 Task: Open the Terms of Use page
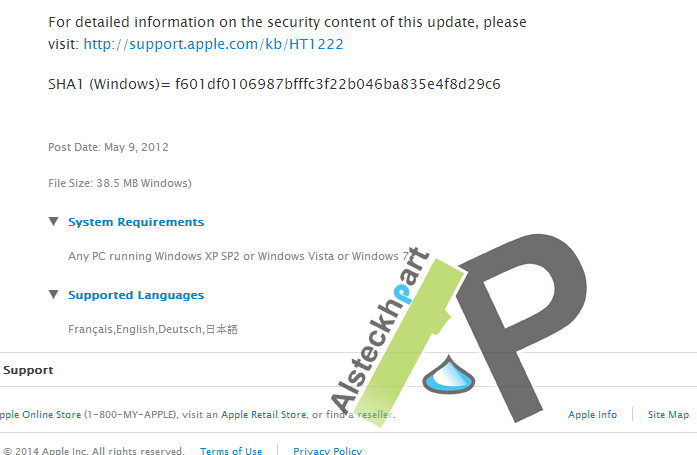click(x=231, y=450)
